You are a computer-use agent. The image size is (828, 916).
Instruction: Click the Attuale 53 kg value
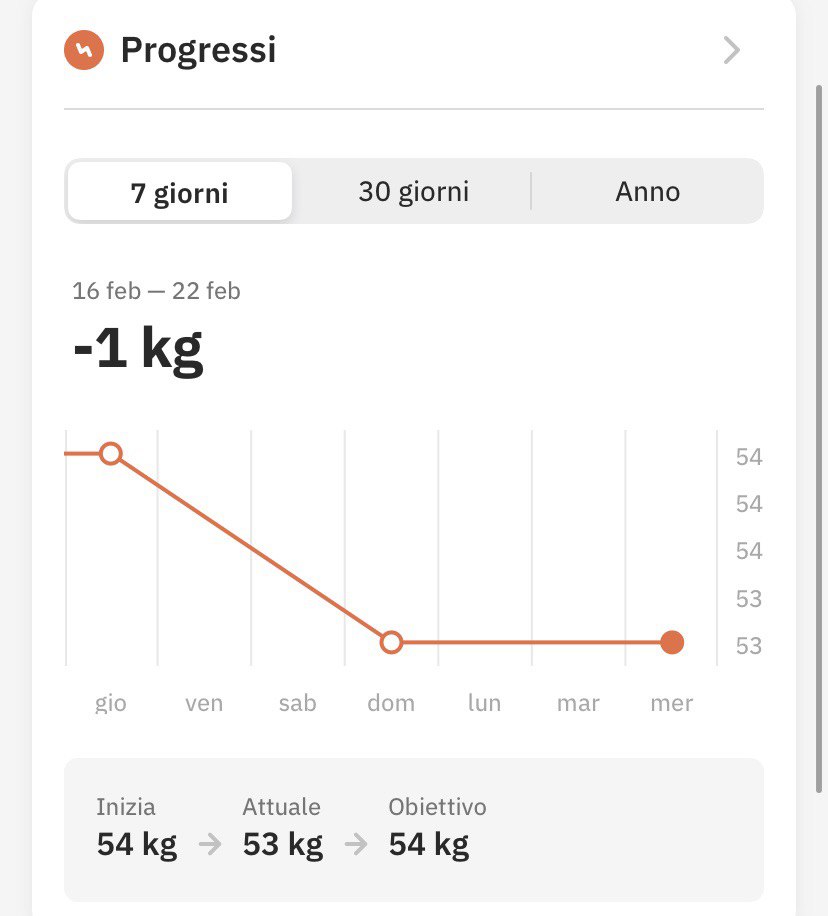tap(283, 845)
